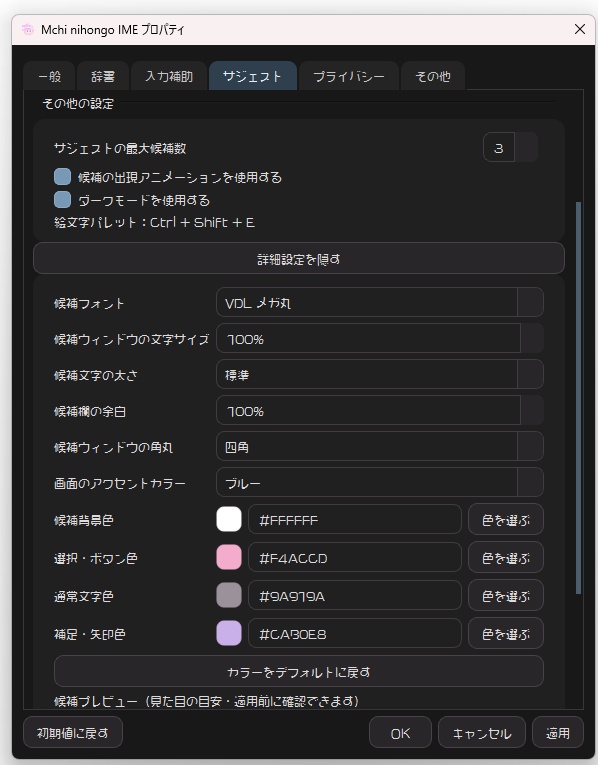Click the app icon in the title bar
The height and width of the screenshot is (765, 598).
28,30
